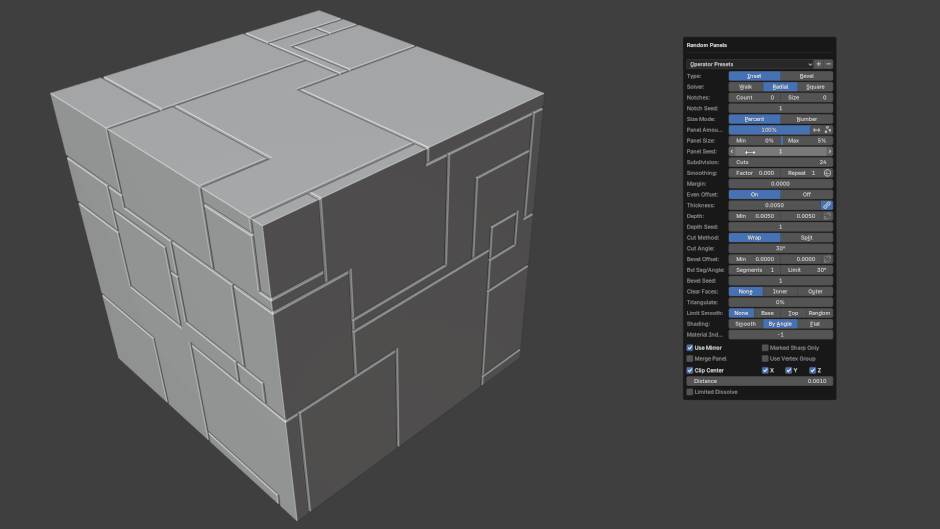Click the add preset plus icon
The image size is (940, 529).
[x=819, y=64]
